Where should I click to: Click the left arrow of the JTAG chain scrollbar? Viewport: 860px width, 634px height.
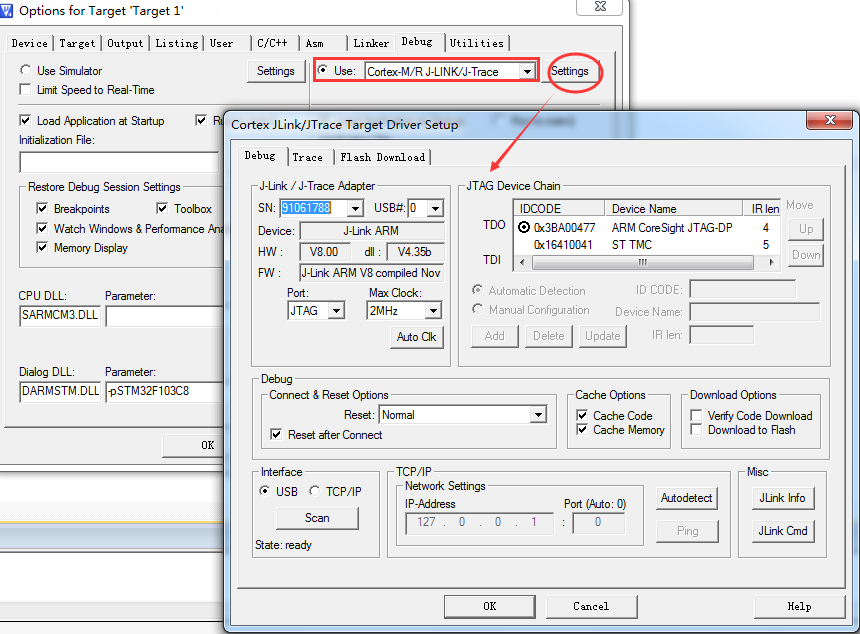point(522,263)
